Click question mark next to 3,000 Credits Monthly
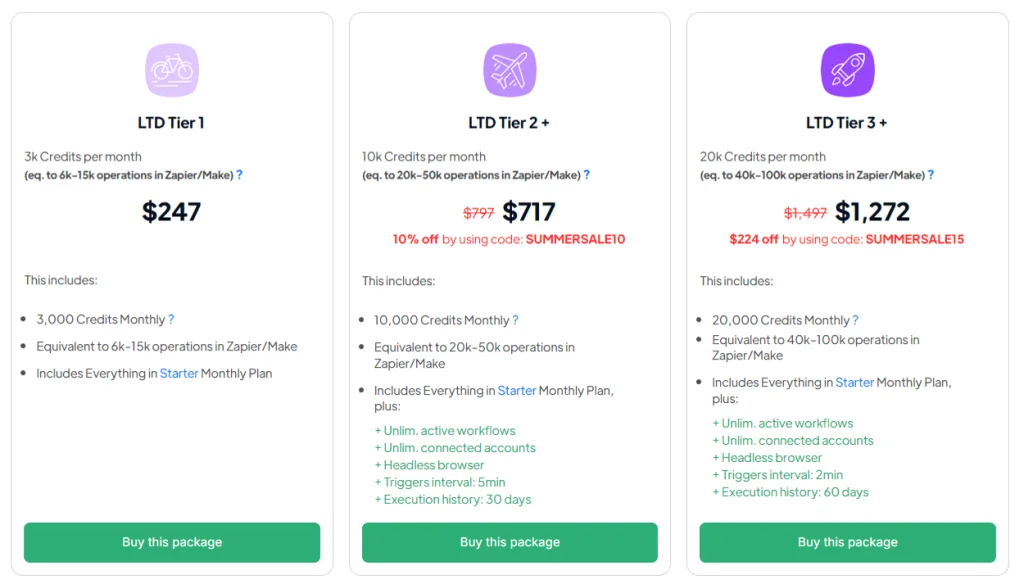This screenshot has width=1024, height=584. [x=171, y=320]
